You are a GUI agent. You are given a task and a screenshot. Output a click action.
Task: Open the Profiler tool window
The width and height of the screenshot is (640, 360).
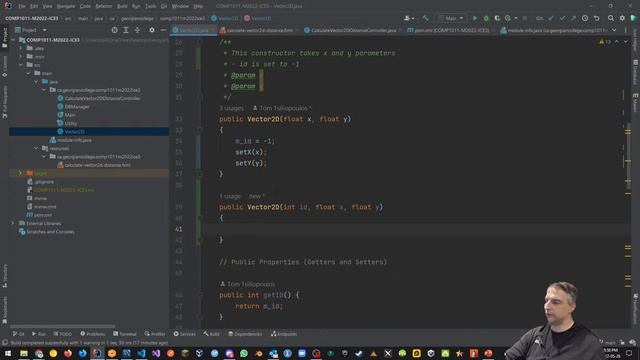point(155,334)
